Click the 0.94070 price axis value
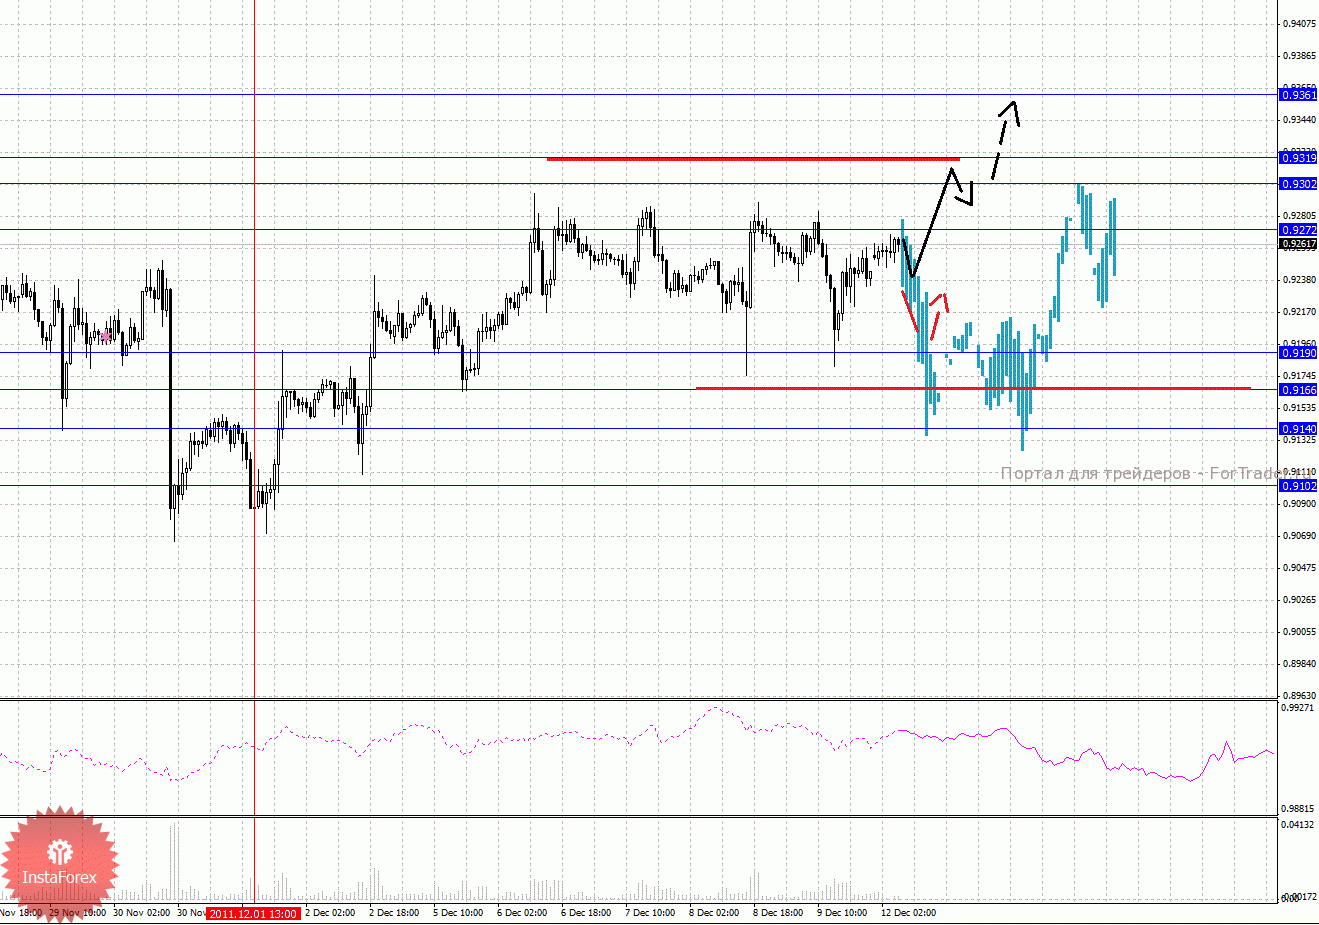The image size is (1319, 925). pyautogui.click(x=1299, y=23)
